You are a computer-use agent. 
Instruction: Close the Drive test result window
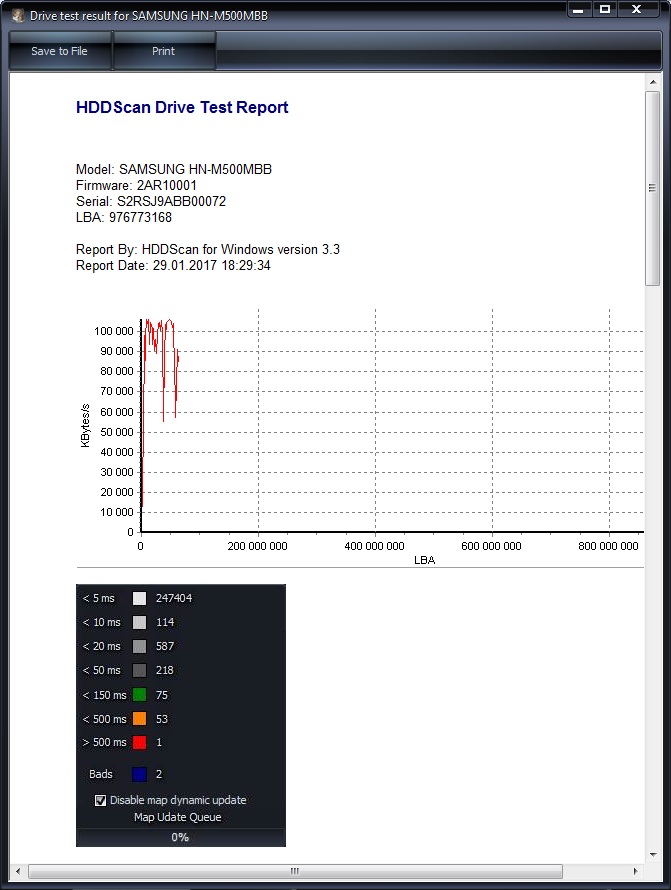tap(638, 9)
